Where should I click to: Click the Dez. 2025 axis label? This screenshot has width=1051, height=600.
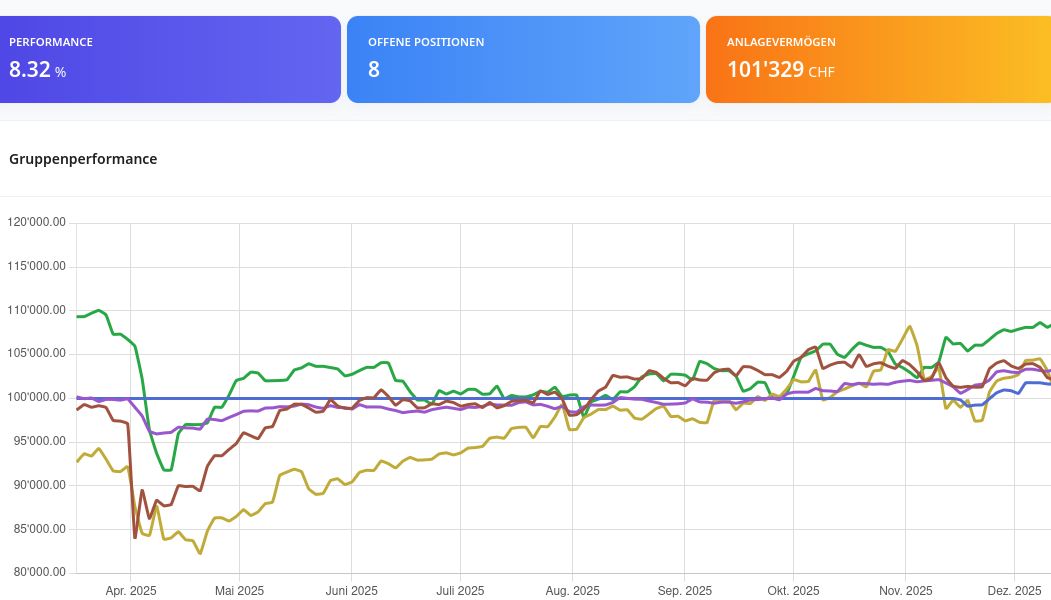[x=1014, y=591]
